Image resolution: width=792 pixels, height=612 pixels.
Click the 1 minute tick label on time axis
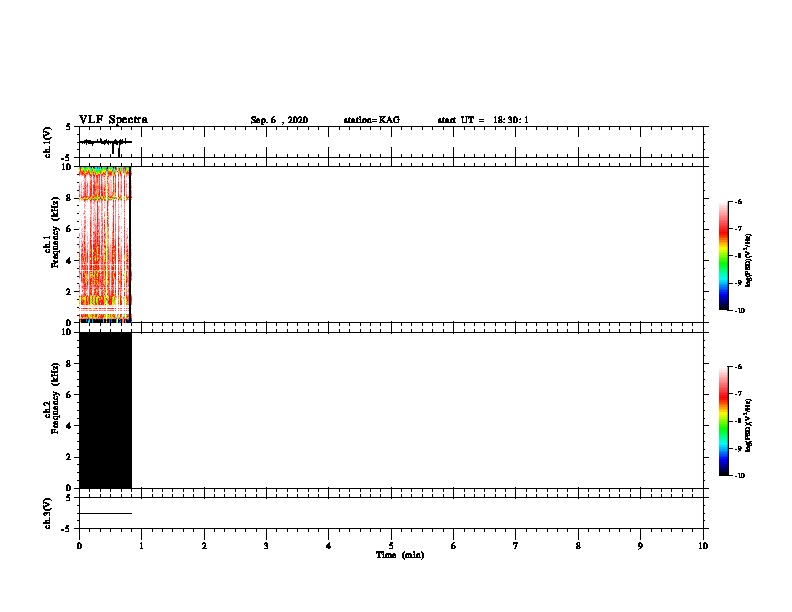(141, 546)
